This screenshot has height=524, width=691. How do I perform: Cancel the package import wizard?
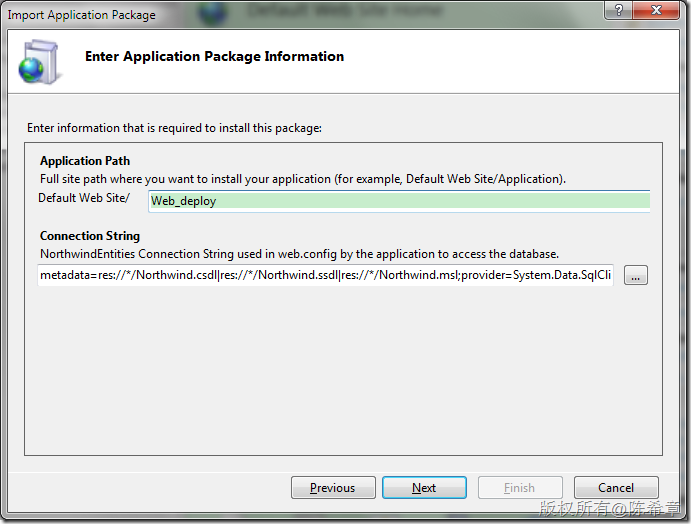[616, 488]
